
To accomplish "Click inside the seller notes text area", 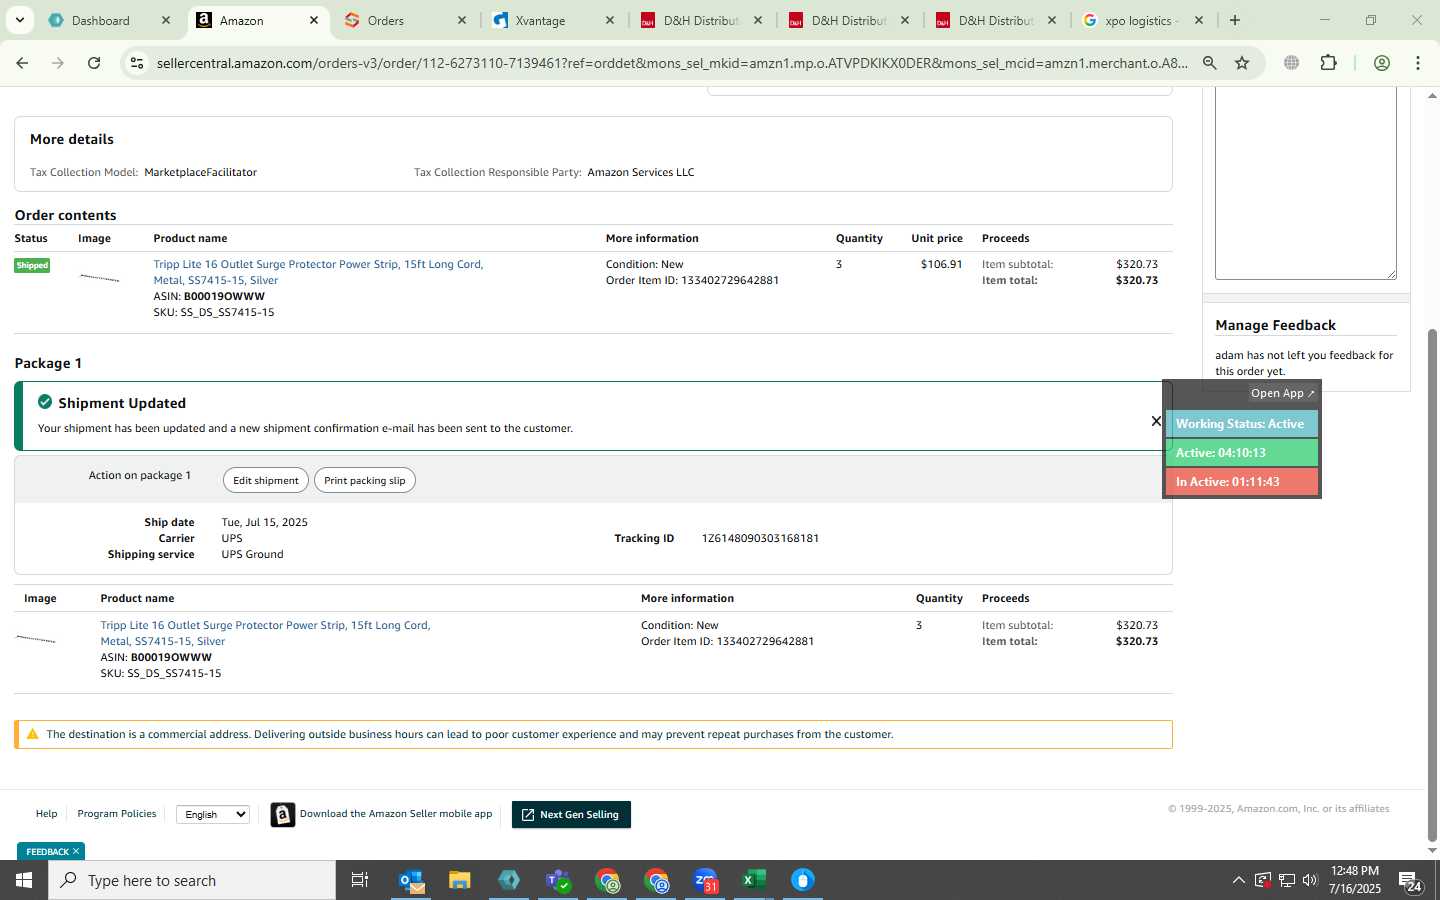I will pos(1305,183).
